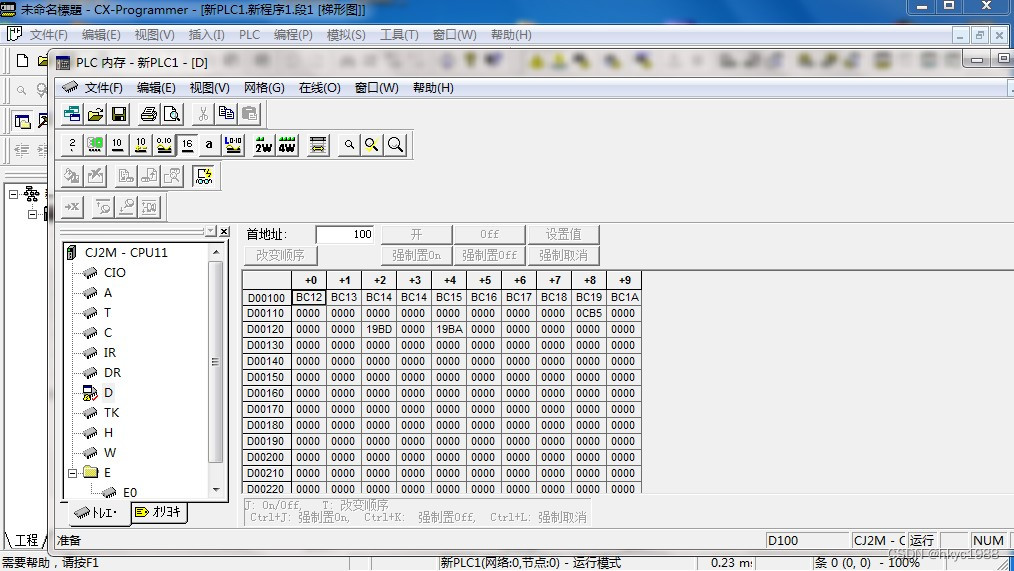This screenshot has height=571, width=1014.
Task: Select the DR memory area in tree
Action: (x=112, y=372)
